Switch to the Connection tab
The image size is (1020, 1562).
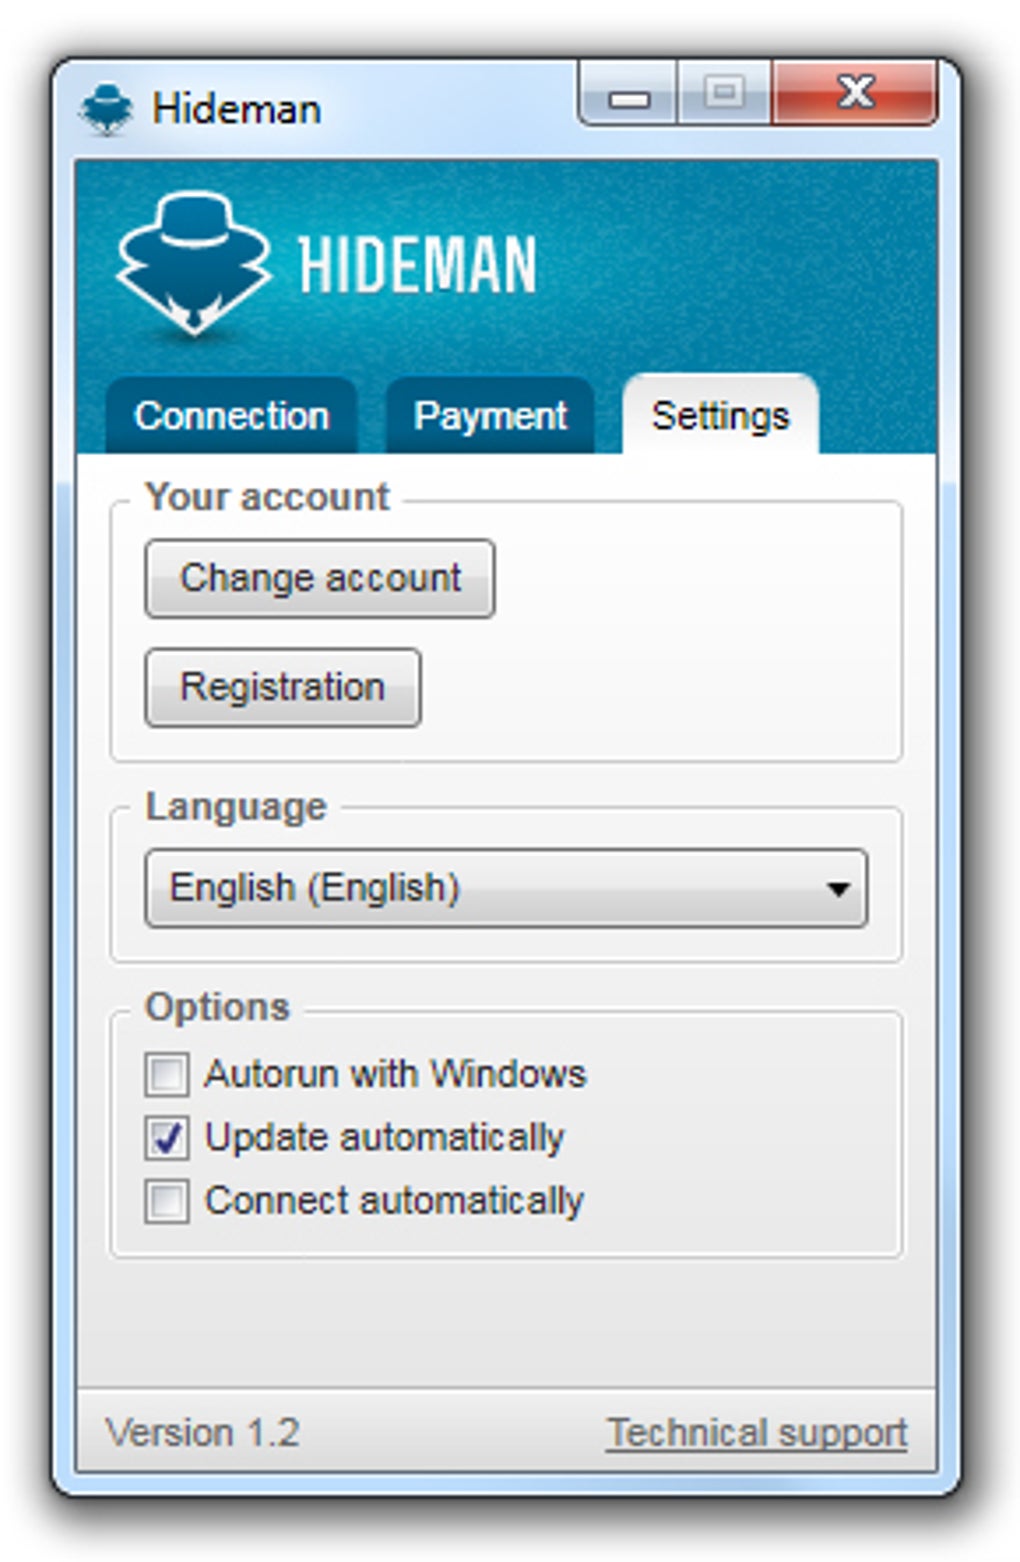[232, 416]
